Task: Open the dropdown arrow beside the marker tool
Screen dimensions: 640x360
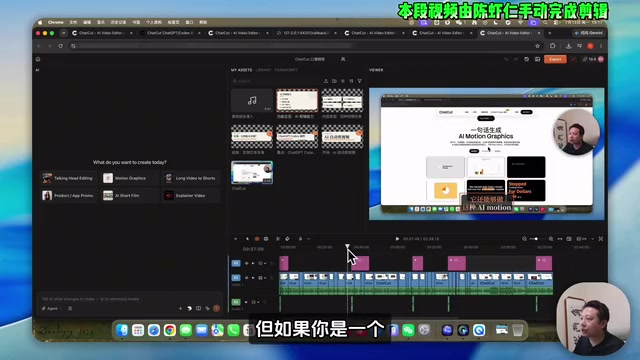Action: (309, 239)
